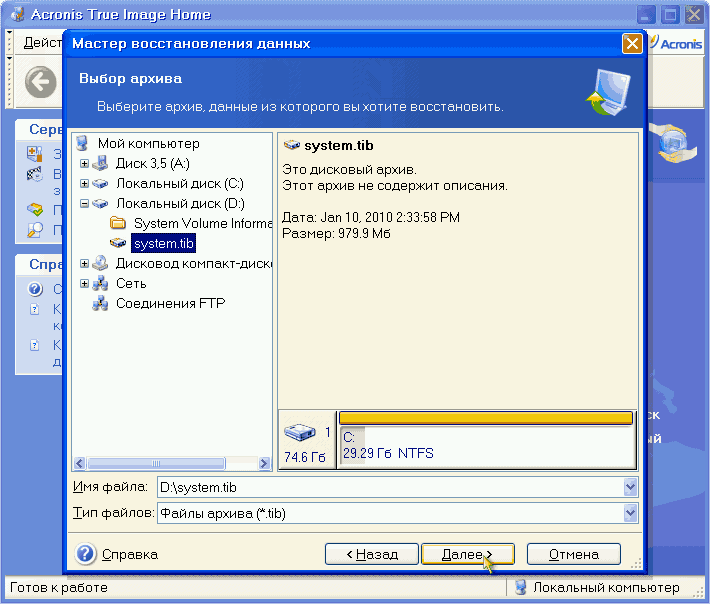Screen dimensions: 710x604
Task: Click the backup icon in the background sidebar
Action: 34,154
